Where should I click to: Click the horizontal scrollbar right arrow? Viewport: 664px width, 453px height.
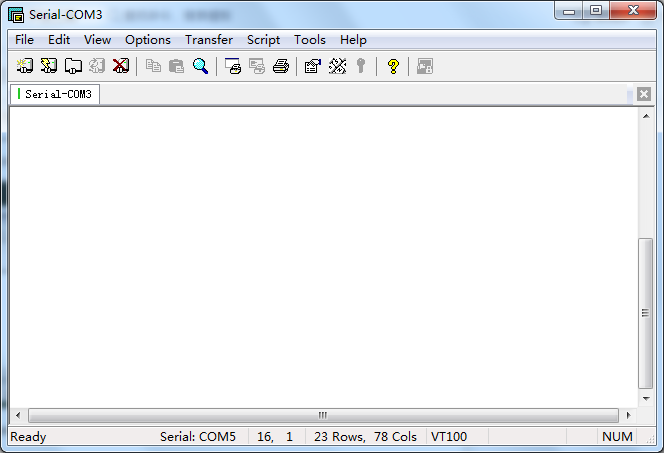coord(628,415)
